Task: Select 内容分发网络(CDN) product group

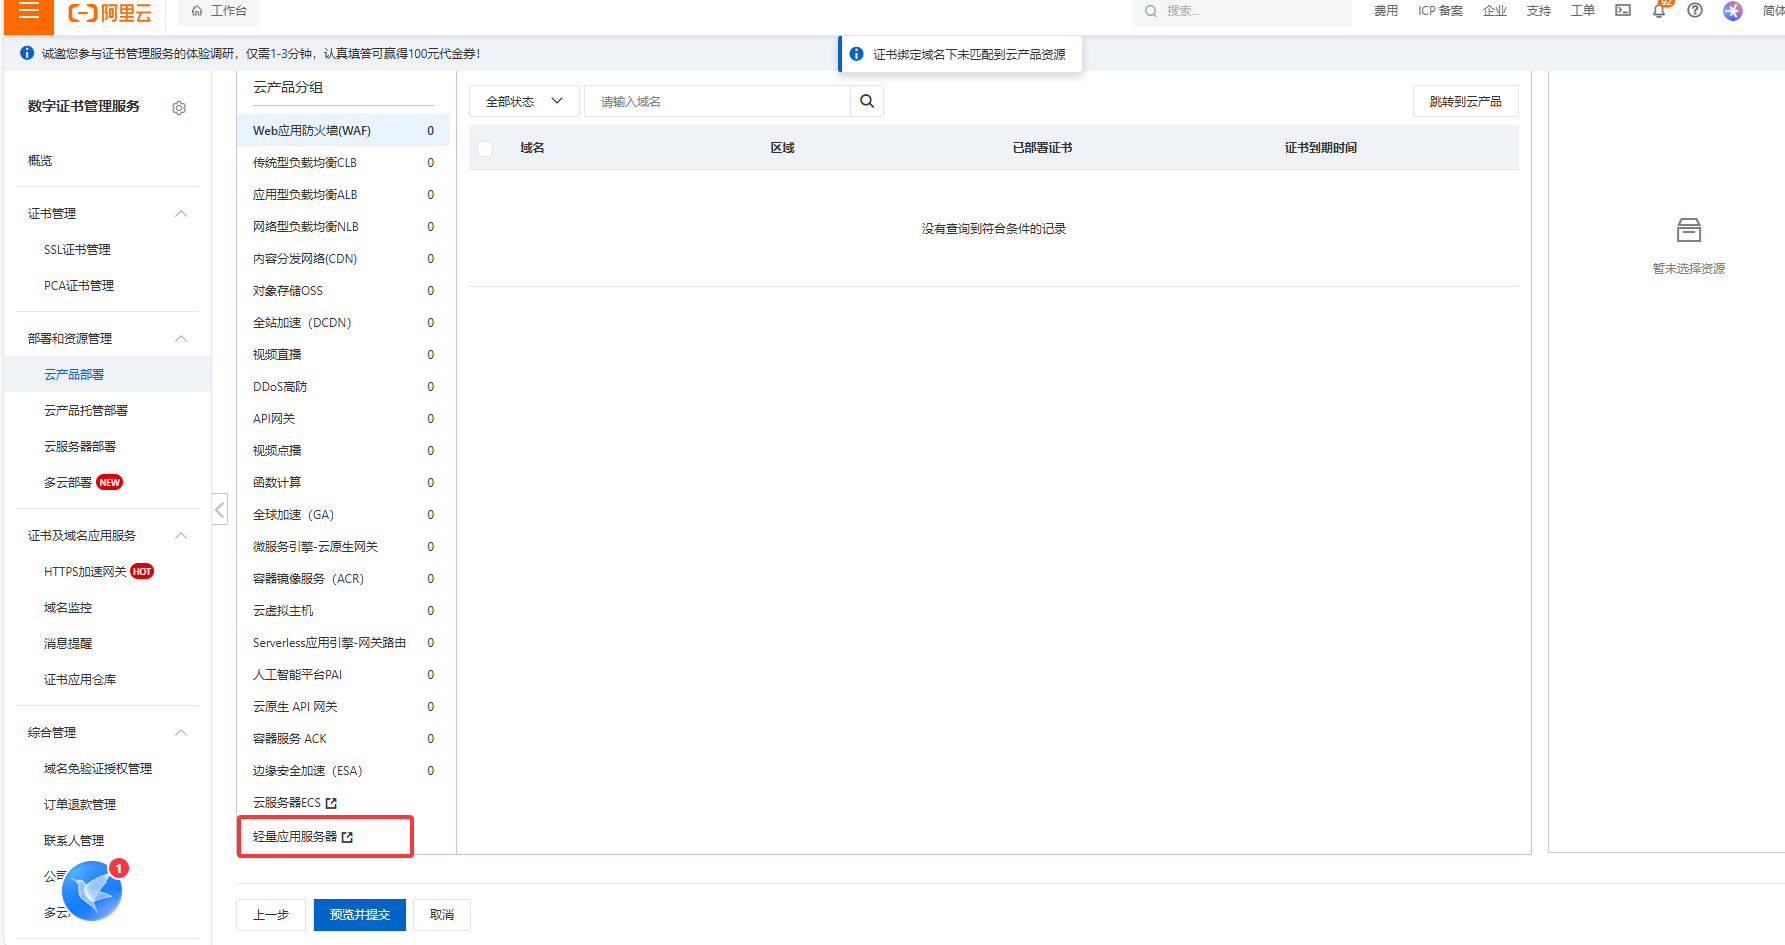Action: point(305,259)
